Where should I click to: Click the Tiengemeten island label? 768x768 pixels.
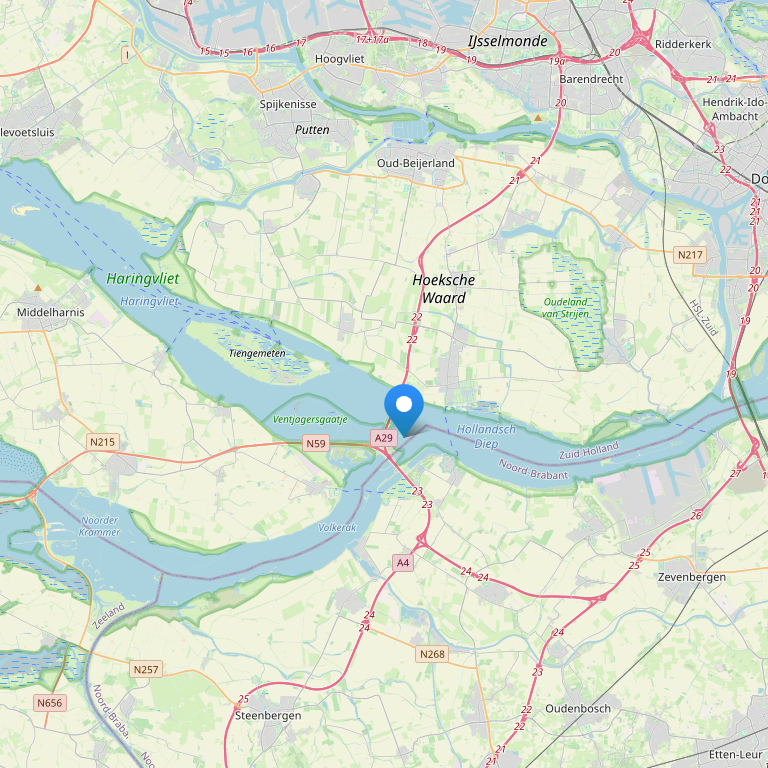(x=257, y=353)
